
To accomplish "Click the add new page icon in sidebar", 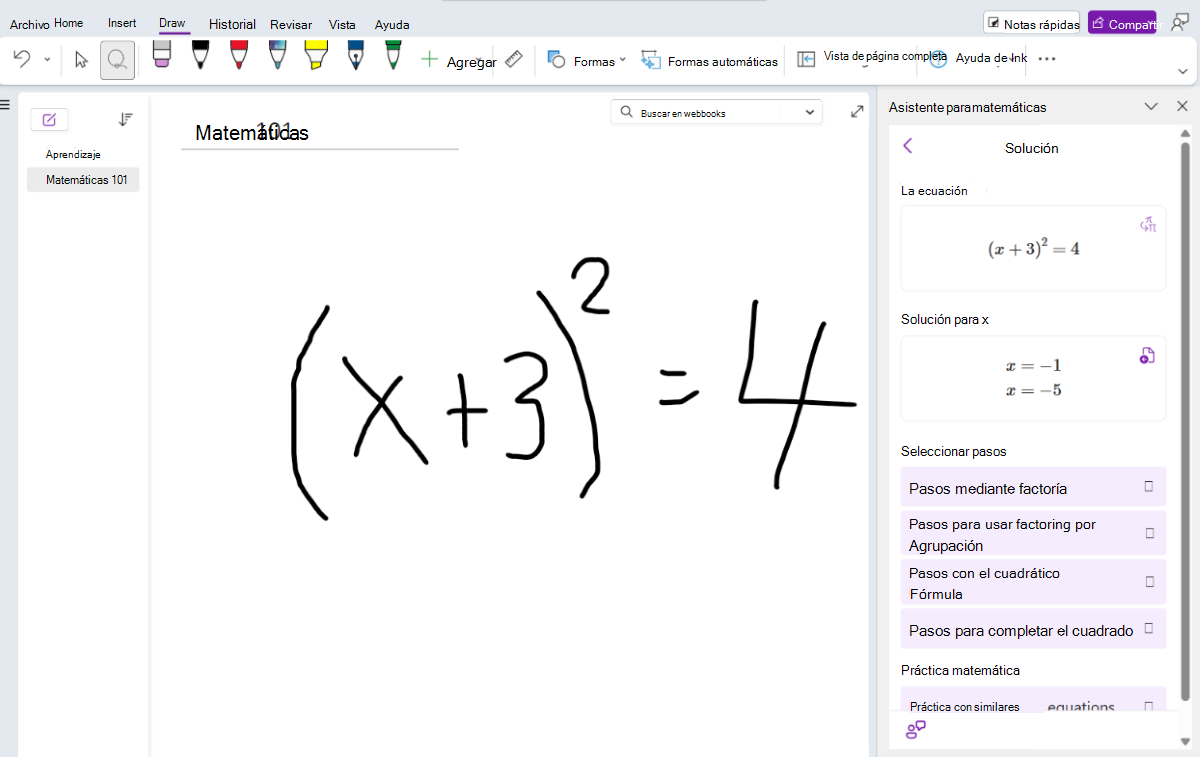I will coord(49,119).
